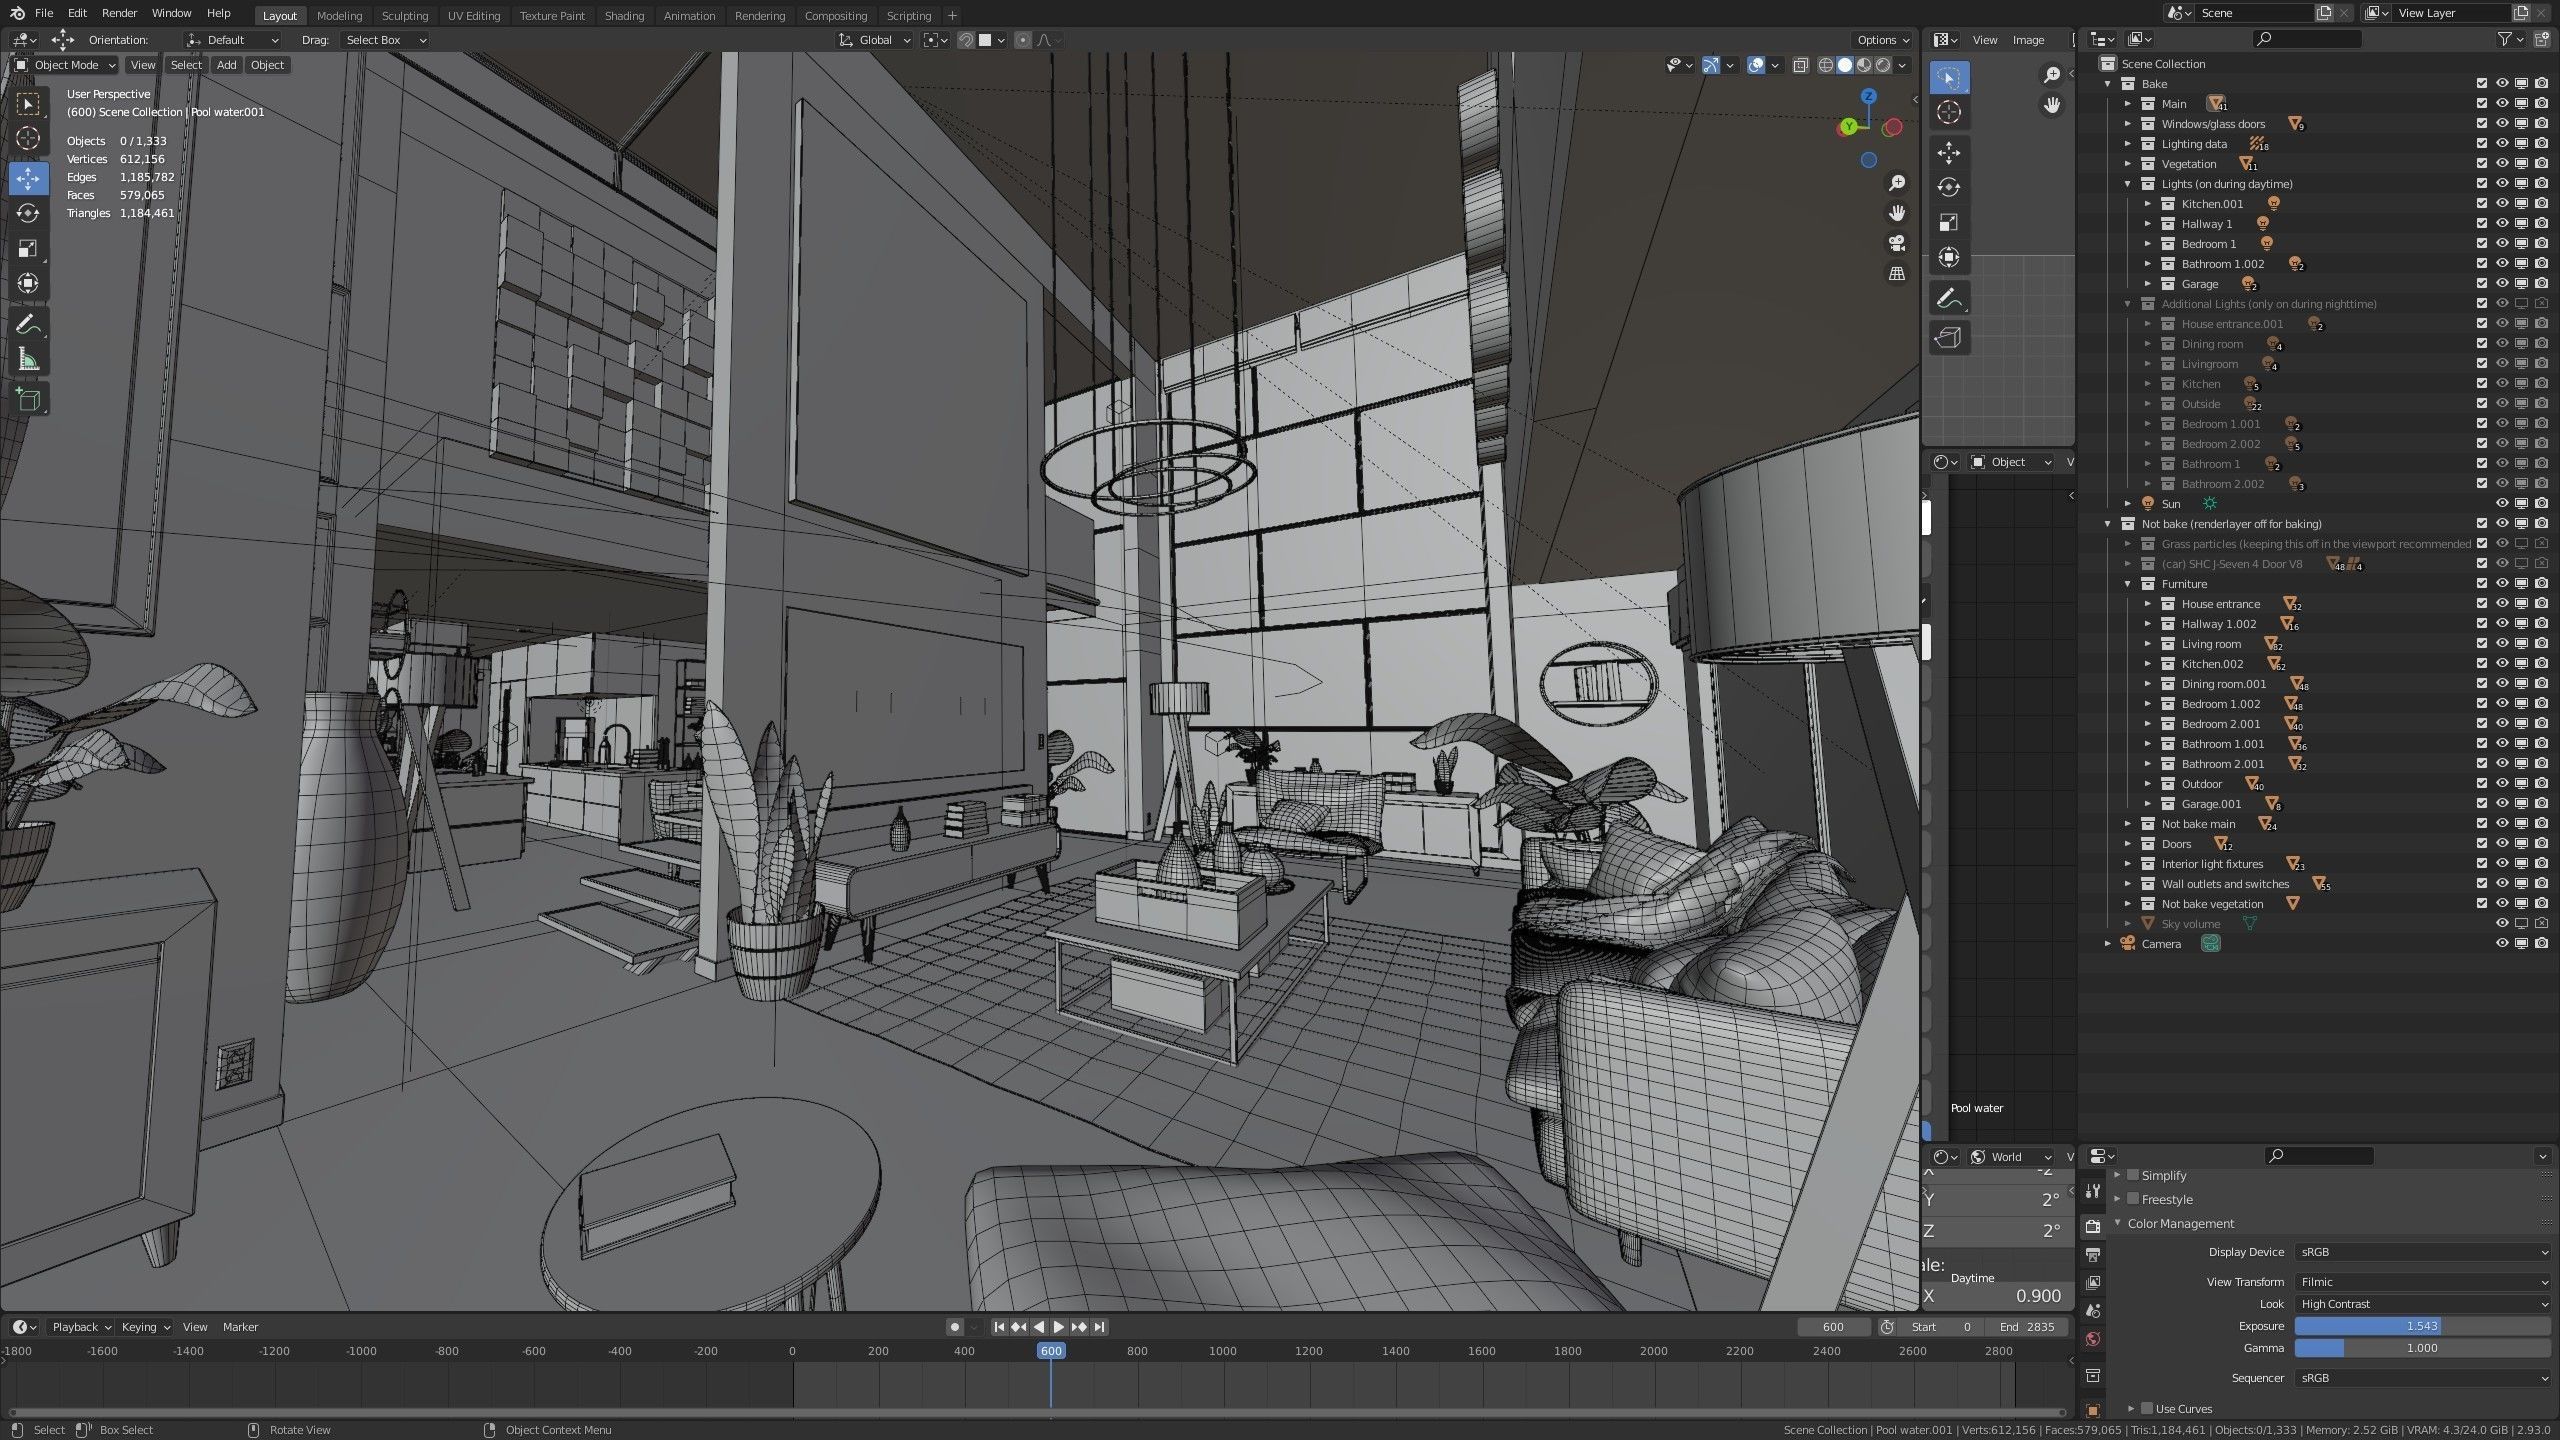This screenshot has width=2560, height=1440.
Task: Open the Object Mode dropdown
Action: (x=65, y=65)
